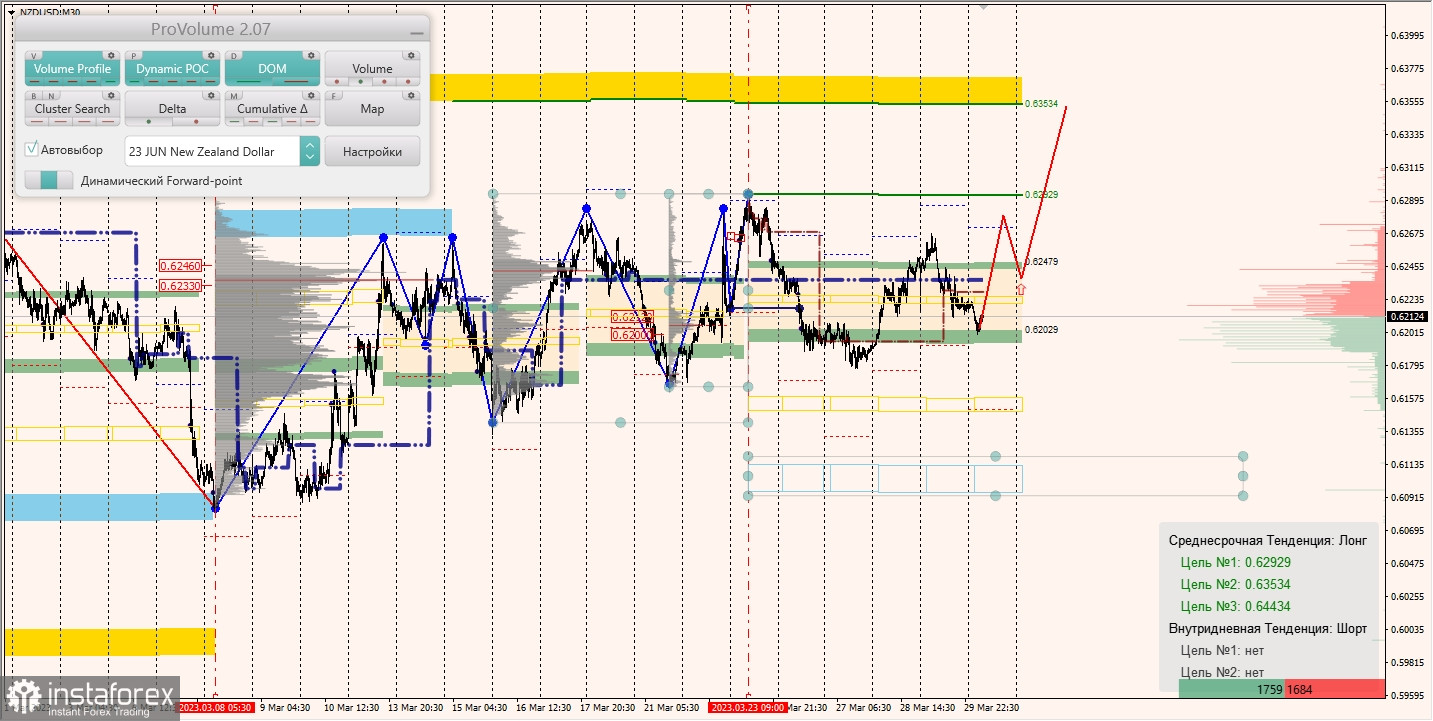The image size is (1433, 721).
Task: Click the B hotkey tab on Cluster Search
Action: click(35, 96)
